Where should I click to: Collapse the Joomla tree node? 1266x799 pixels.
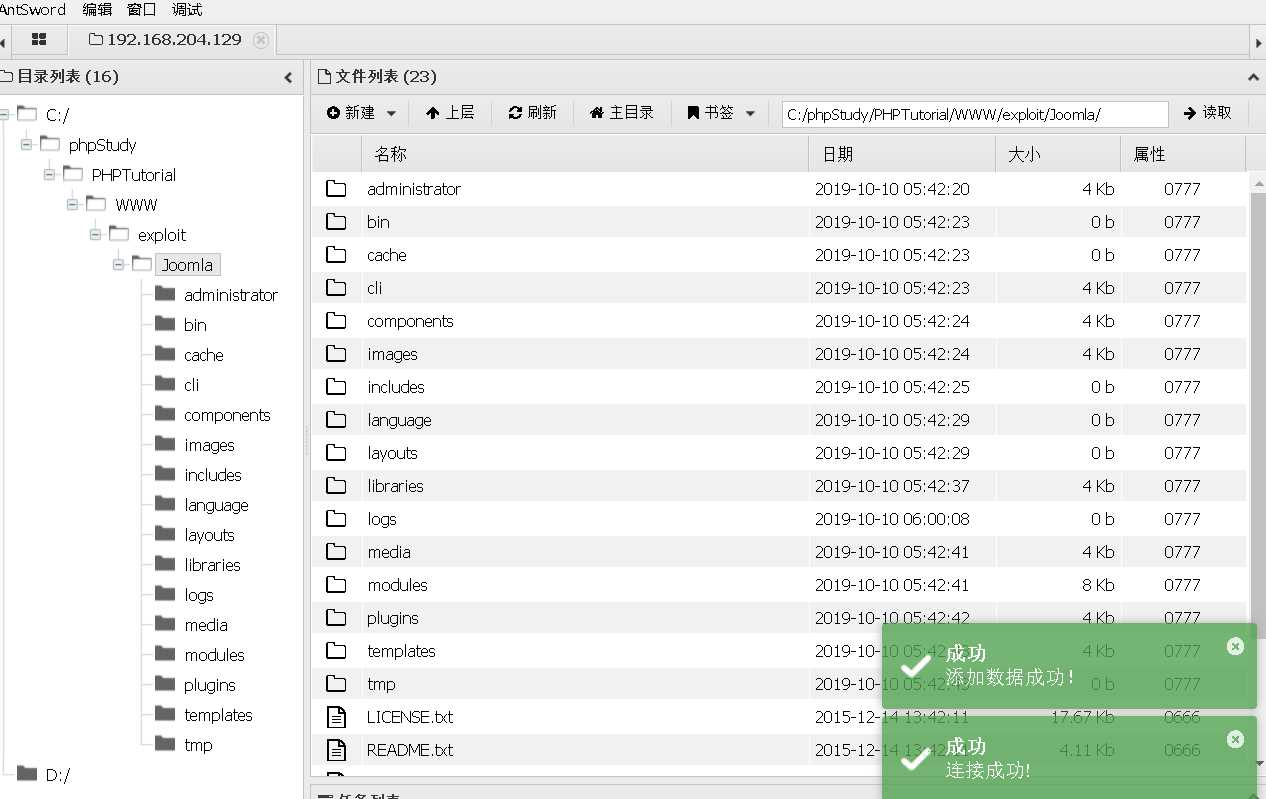119,265
